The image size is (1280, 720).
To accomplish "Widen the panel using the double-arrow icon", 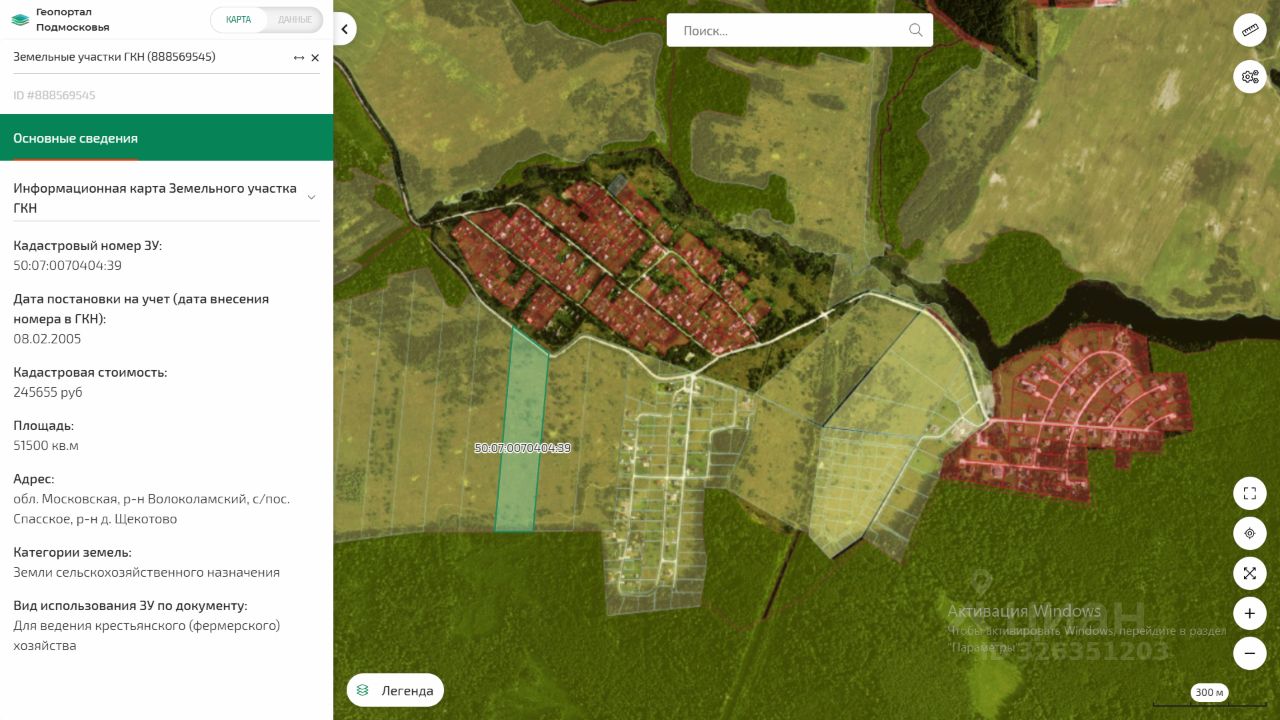I will (x=298, y=58).
